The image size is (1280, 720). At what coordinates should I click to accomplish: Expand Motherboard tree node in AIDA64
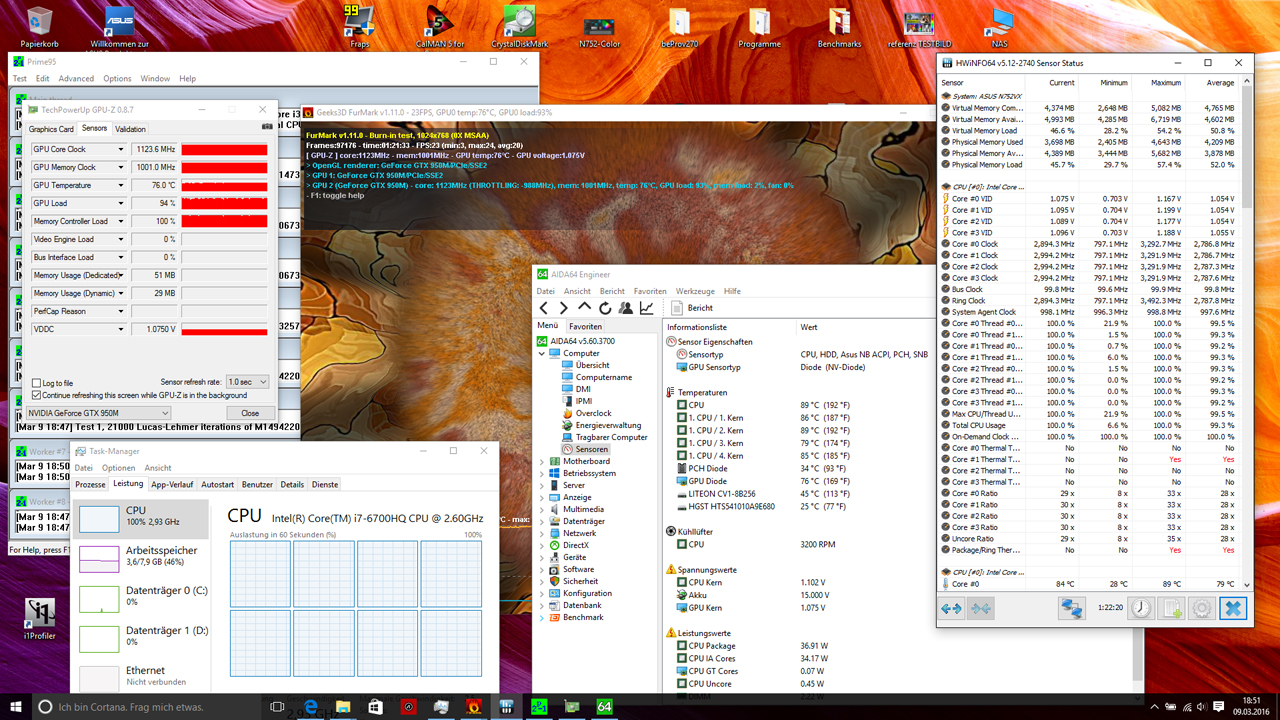(x=543, y=461)
